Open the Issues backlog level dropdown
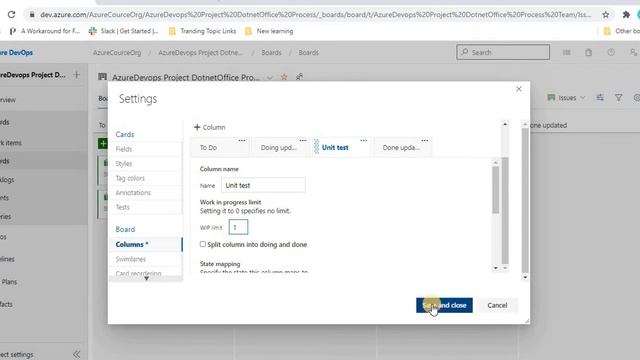Image resolution: width=640 pixels, height=360 pixels. (566, 98)
